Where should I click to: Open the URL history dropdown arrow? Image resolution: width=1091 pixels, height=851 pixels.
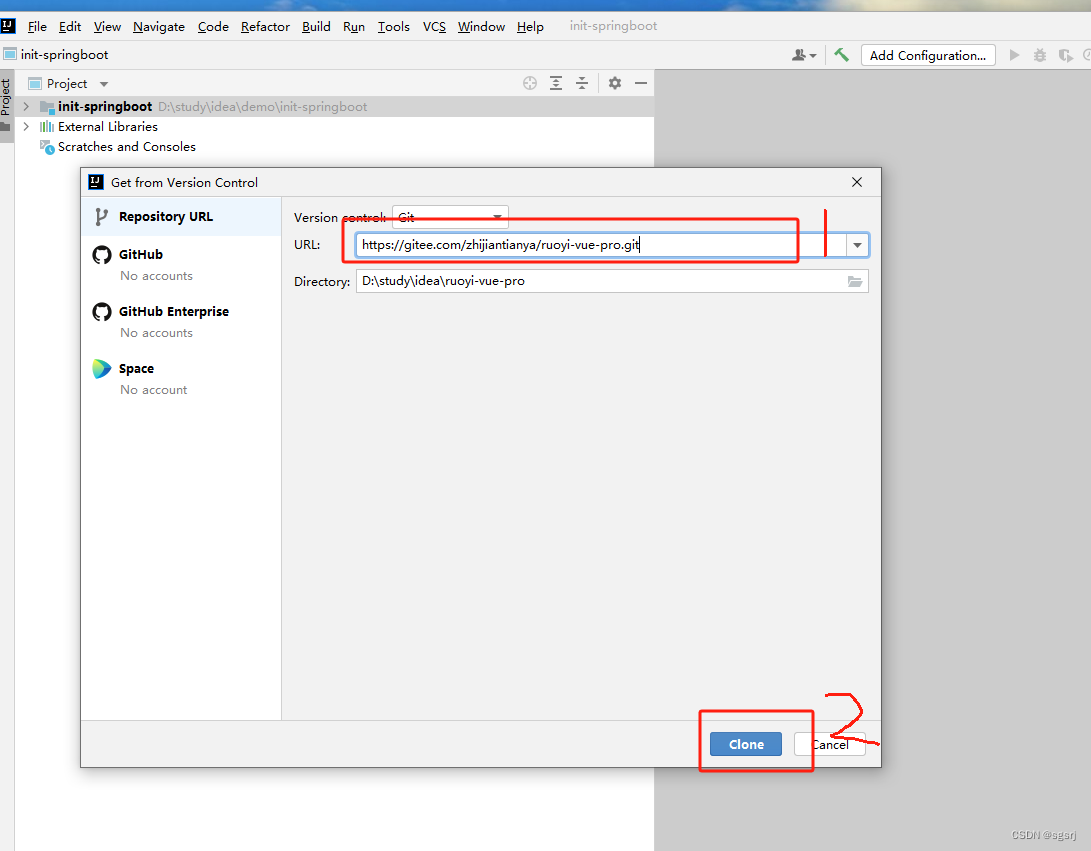[857, 245]
